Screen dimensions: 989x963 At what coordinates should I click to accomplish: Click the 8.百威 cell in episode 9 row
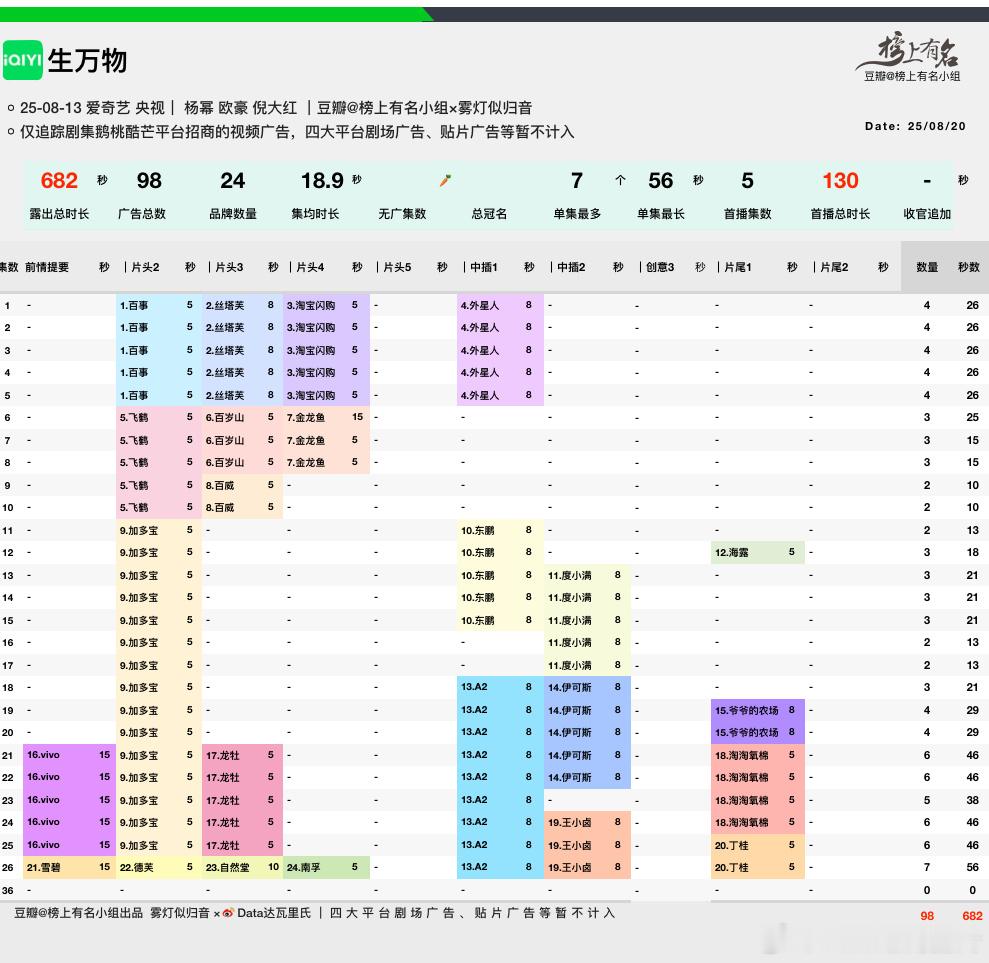242,485
